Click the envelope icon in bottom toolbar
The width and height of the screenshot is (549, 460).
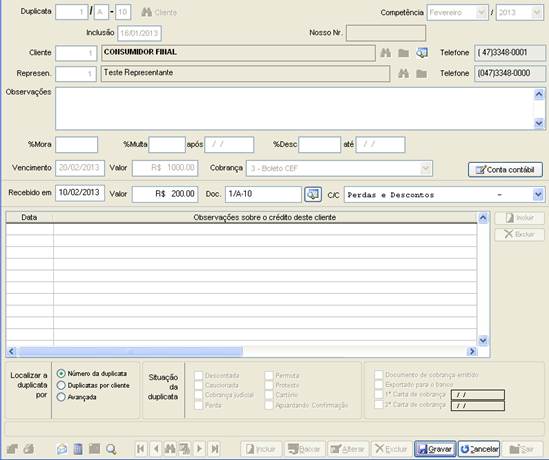(62, 449)
